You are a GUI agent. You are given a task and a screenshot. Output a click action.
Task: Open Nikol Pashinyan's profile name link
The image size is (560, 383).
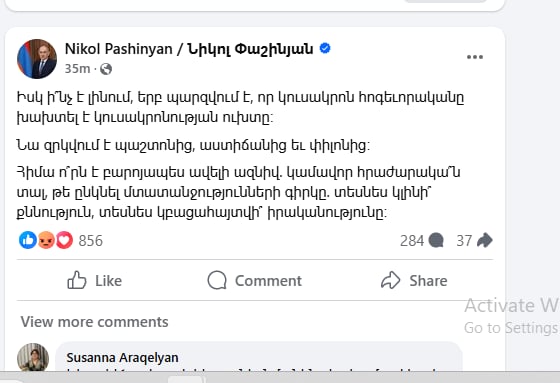tap(189, 49)
